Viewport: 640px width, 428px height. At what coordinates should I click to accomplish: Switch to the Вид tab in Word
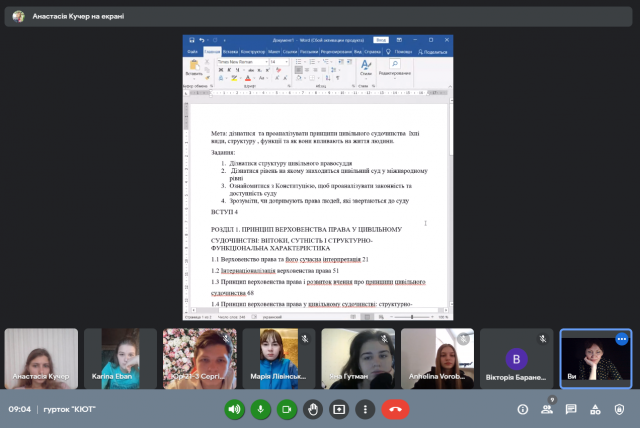pyautogui.click(x=358, y=52)
